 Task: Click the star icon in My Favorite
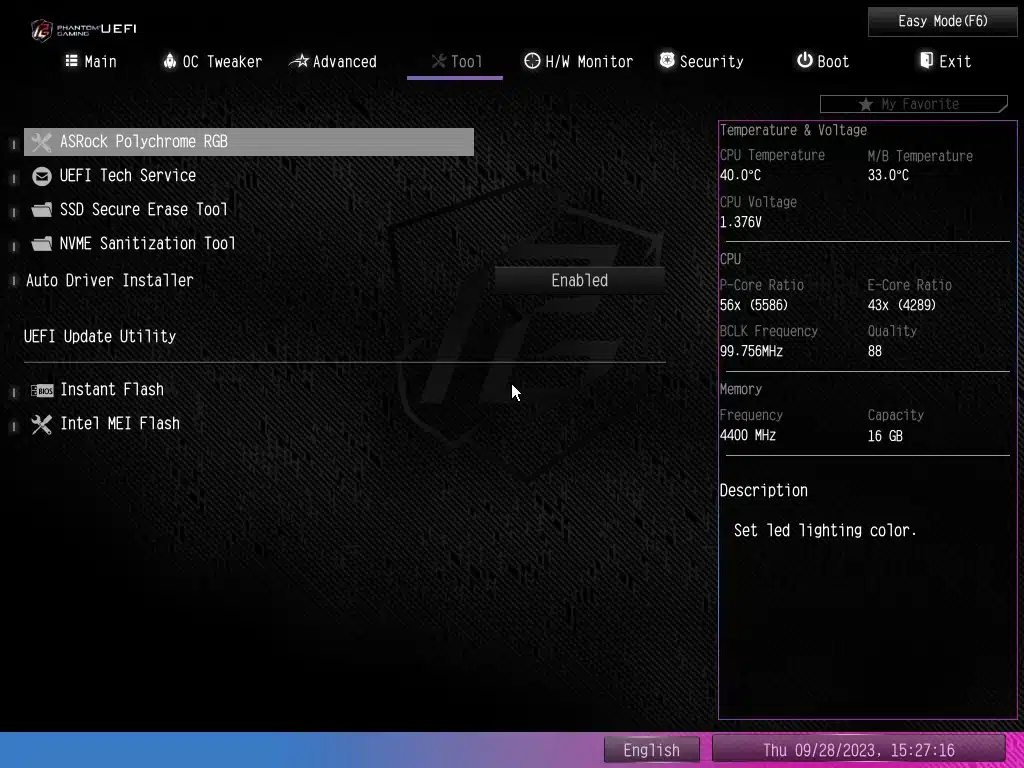[865, 104]
